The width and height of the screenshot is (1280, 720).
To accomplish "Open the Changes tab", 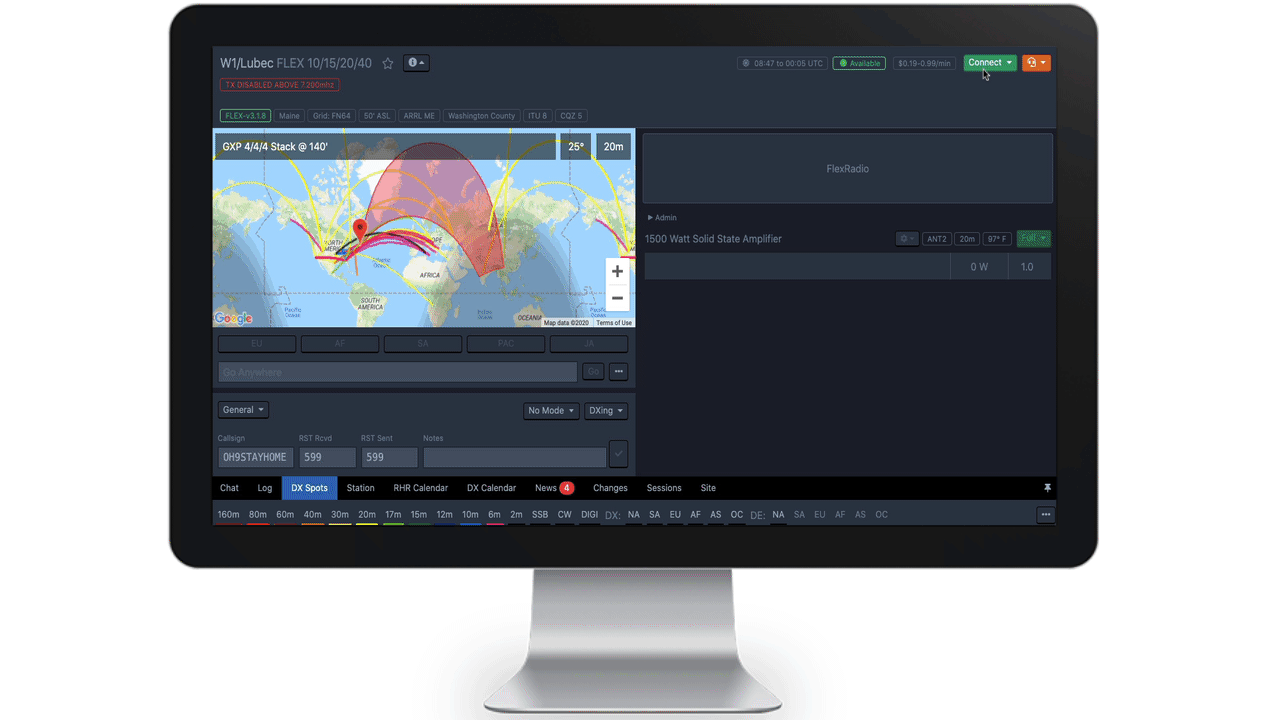I will pyautogui.click(x=610, y=488).
